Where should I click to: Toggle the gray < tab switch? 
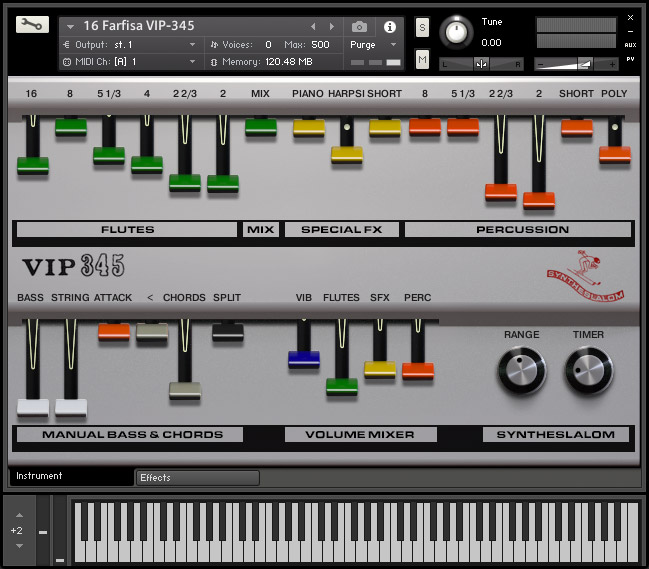click(x=152, y=332)
